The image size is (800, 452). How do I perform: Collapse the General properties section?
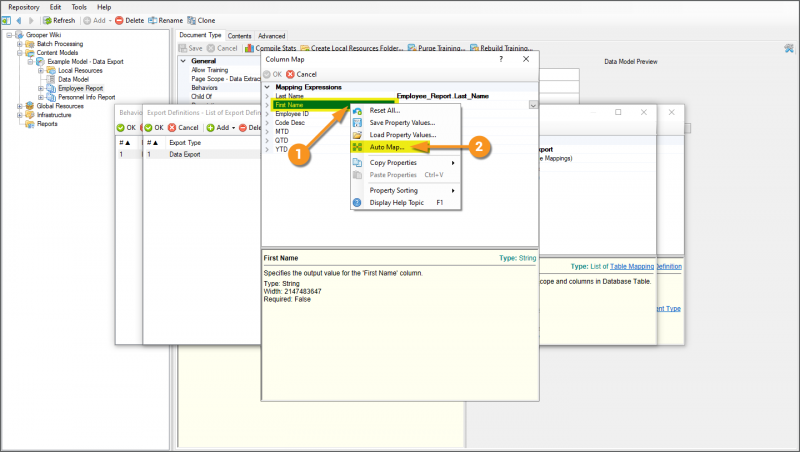pos(183,61)
